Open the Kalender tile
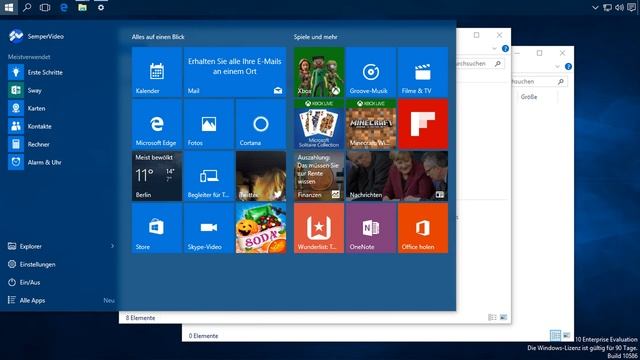Screen dimensions: 640x360 [x=157, y=72]
